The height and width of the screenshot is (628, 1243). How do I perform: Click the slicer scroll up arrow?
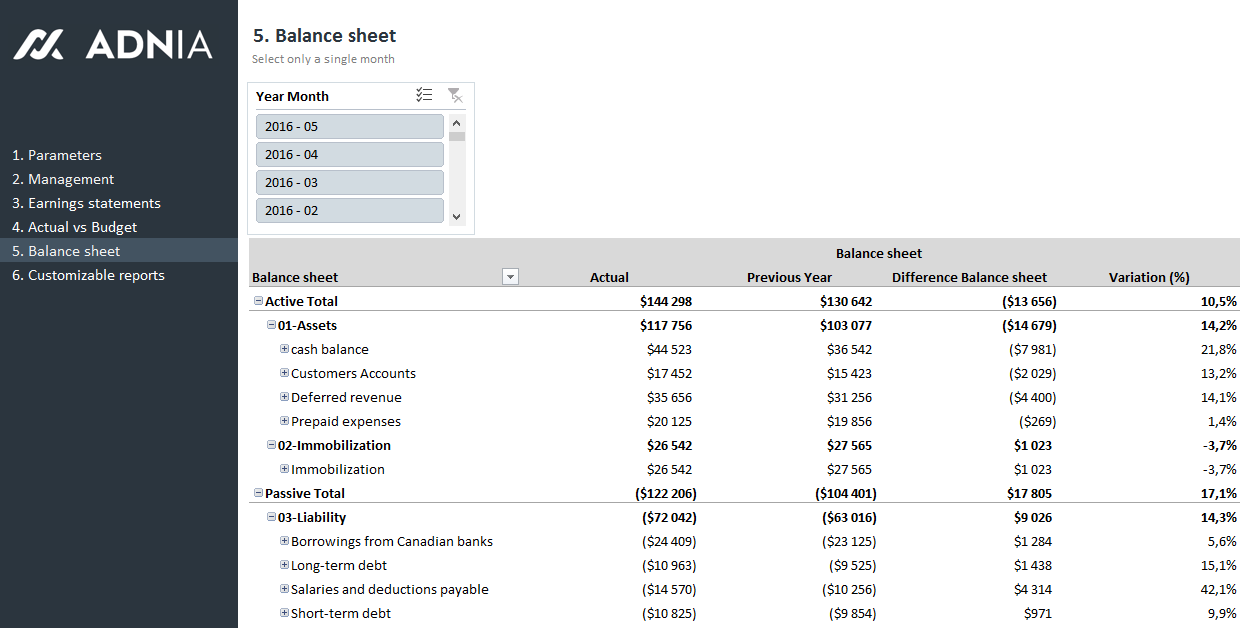coord(457,121)
